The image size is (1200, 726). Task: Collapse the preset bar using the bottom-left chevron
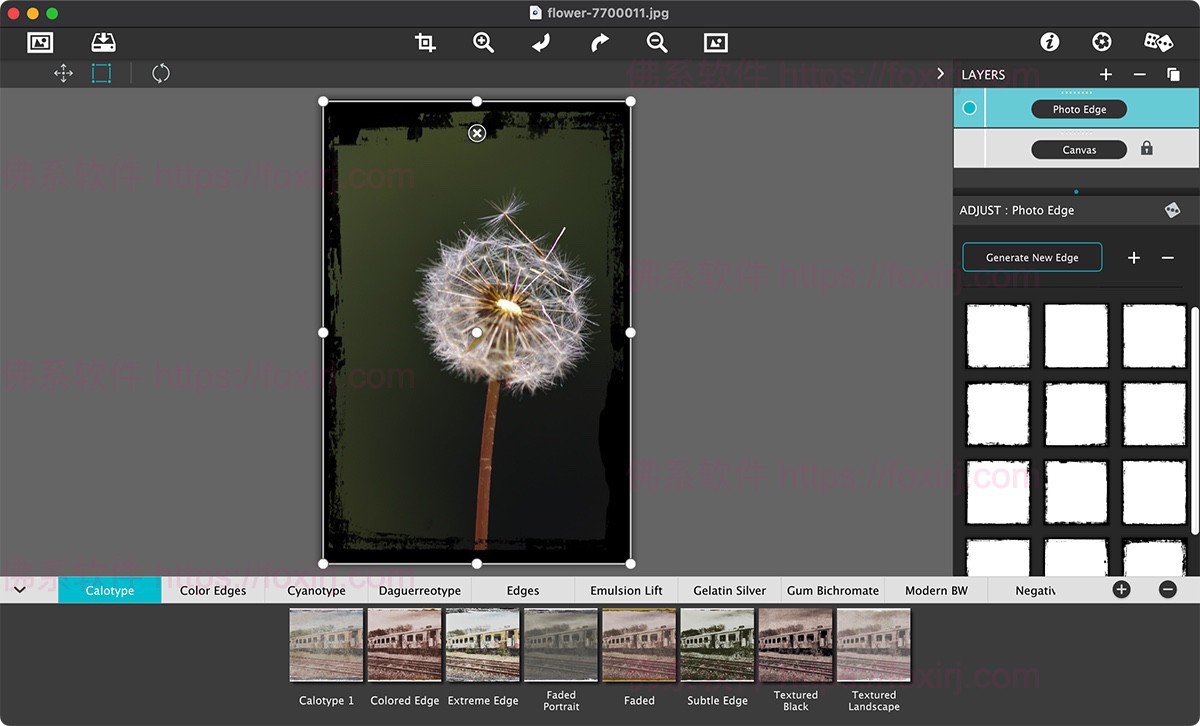19,589
